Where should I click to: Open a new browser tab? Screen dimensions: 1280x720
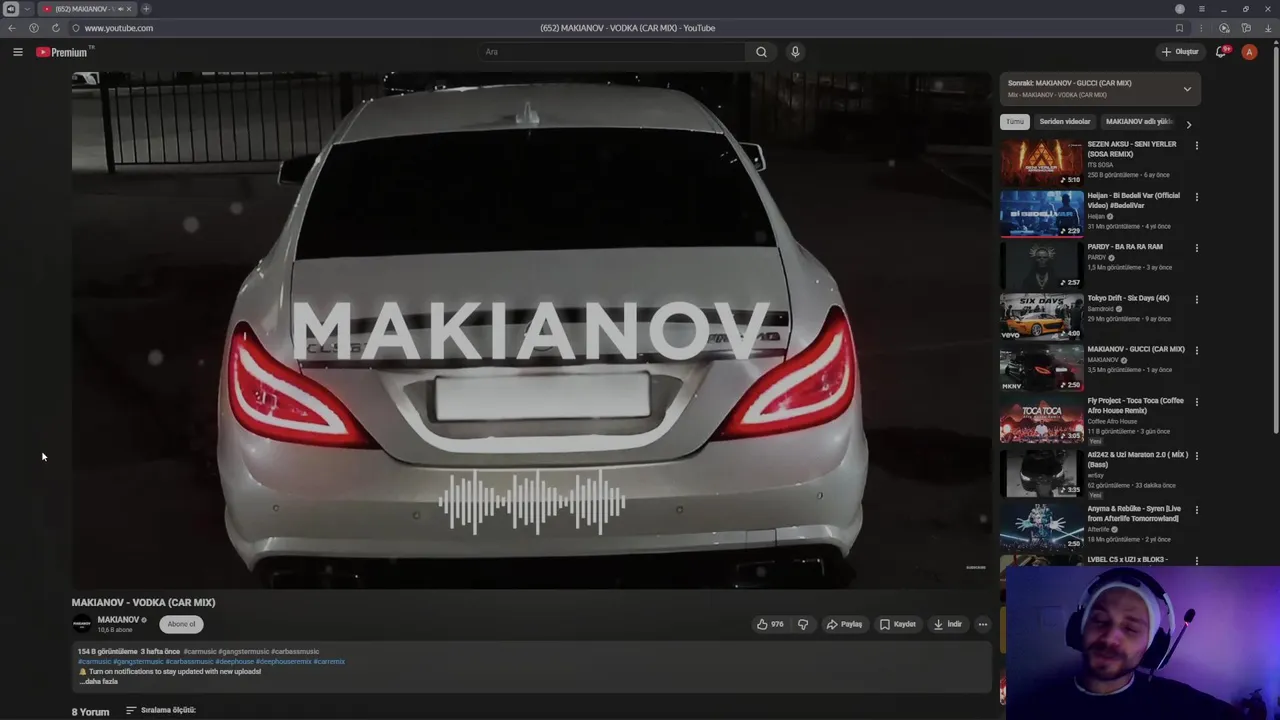146,9
